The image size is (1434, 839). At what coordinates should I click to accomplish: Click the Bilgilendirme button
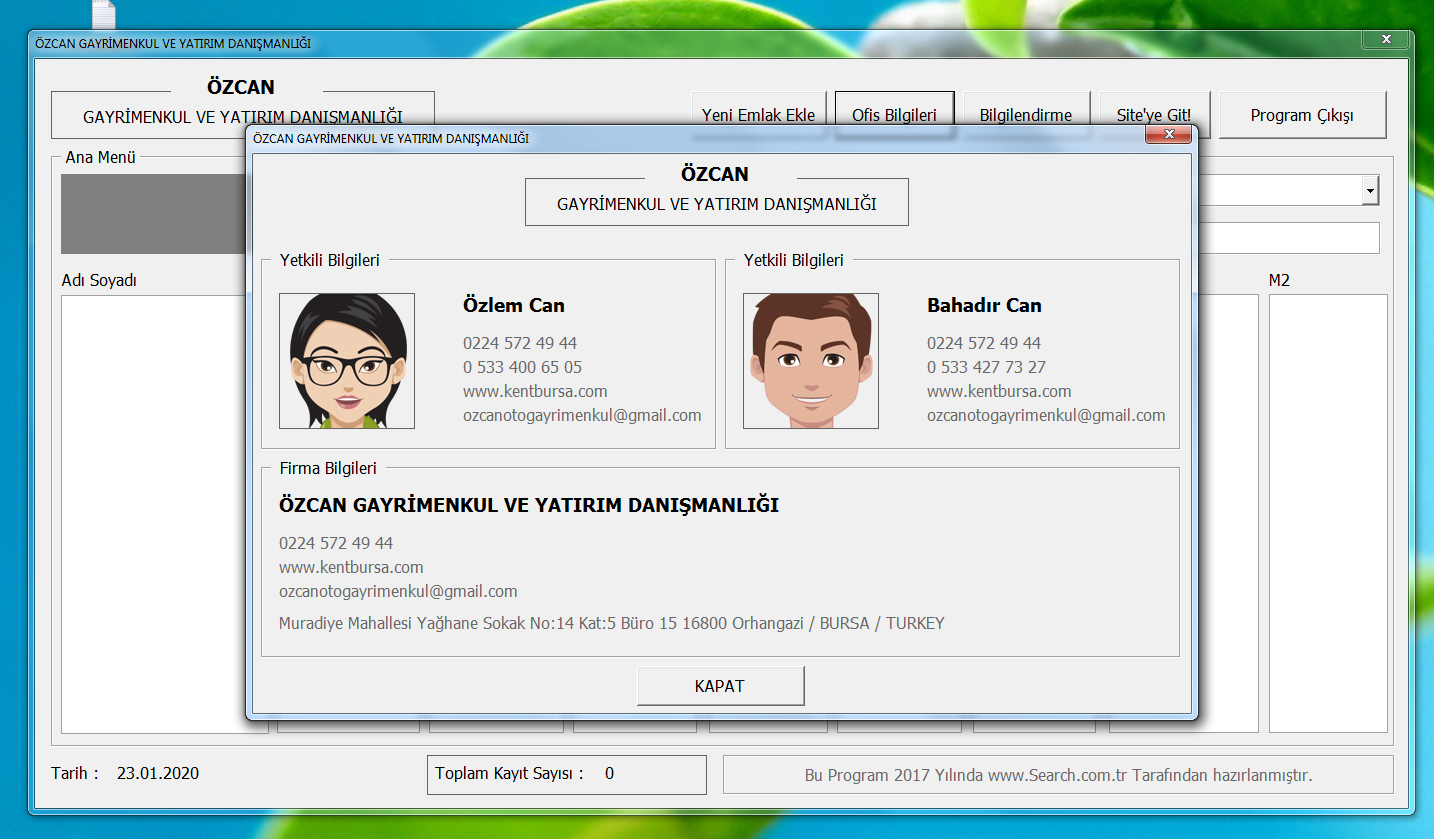(1025, 115)
